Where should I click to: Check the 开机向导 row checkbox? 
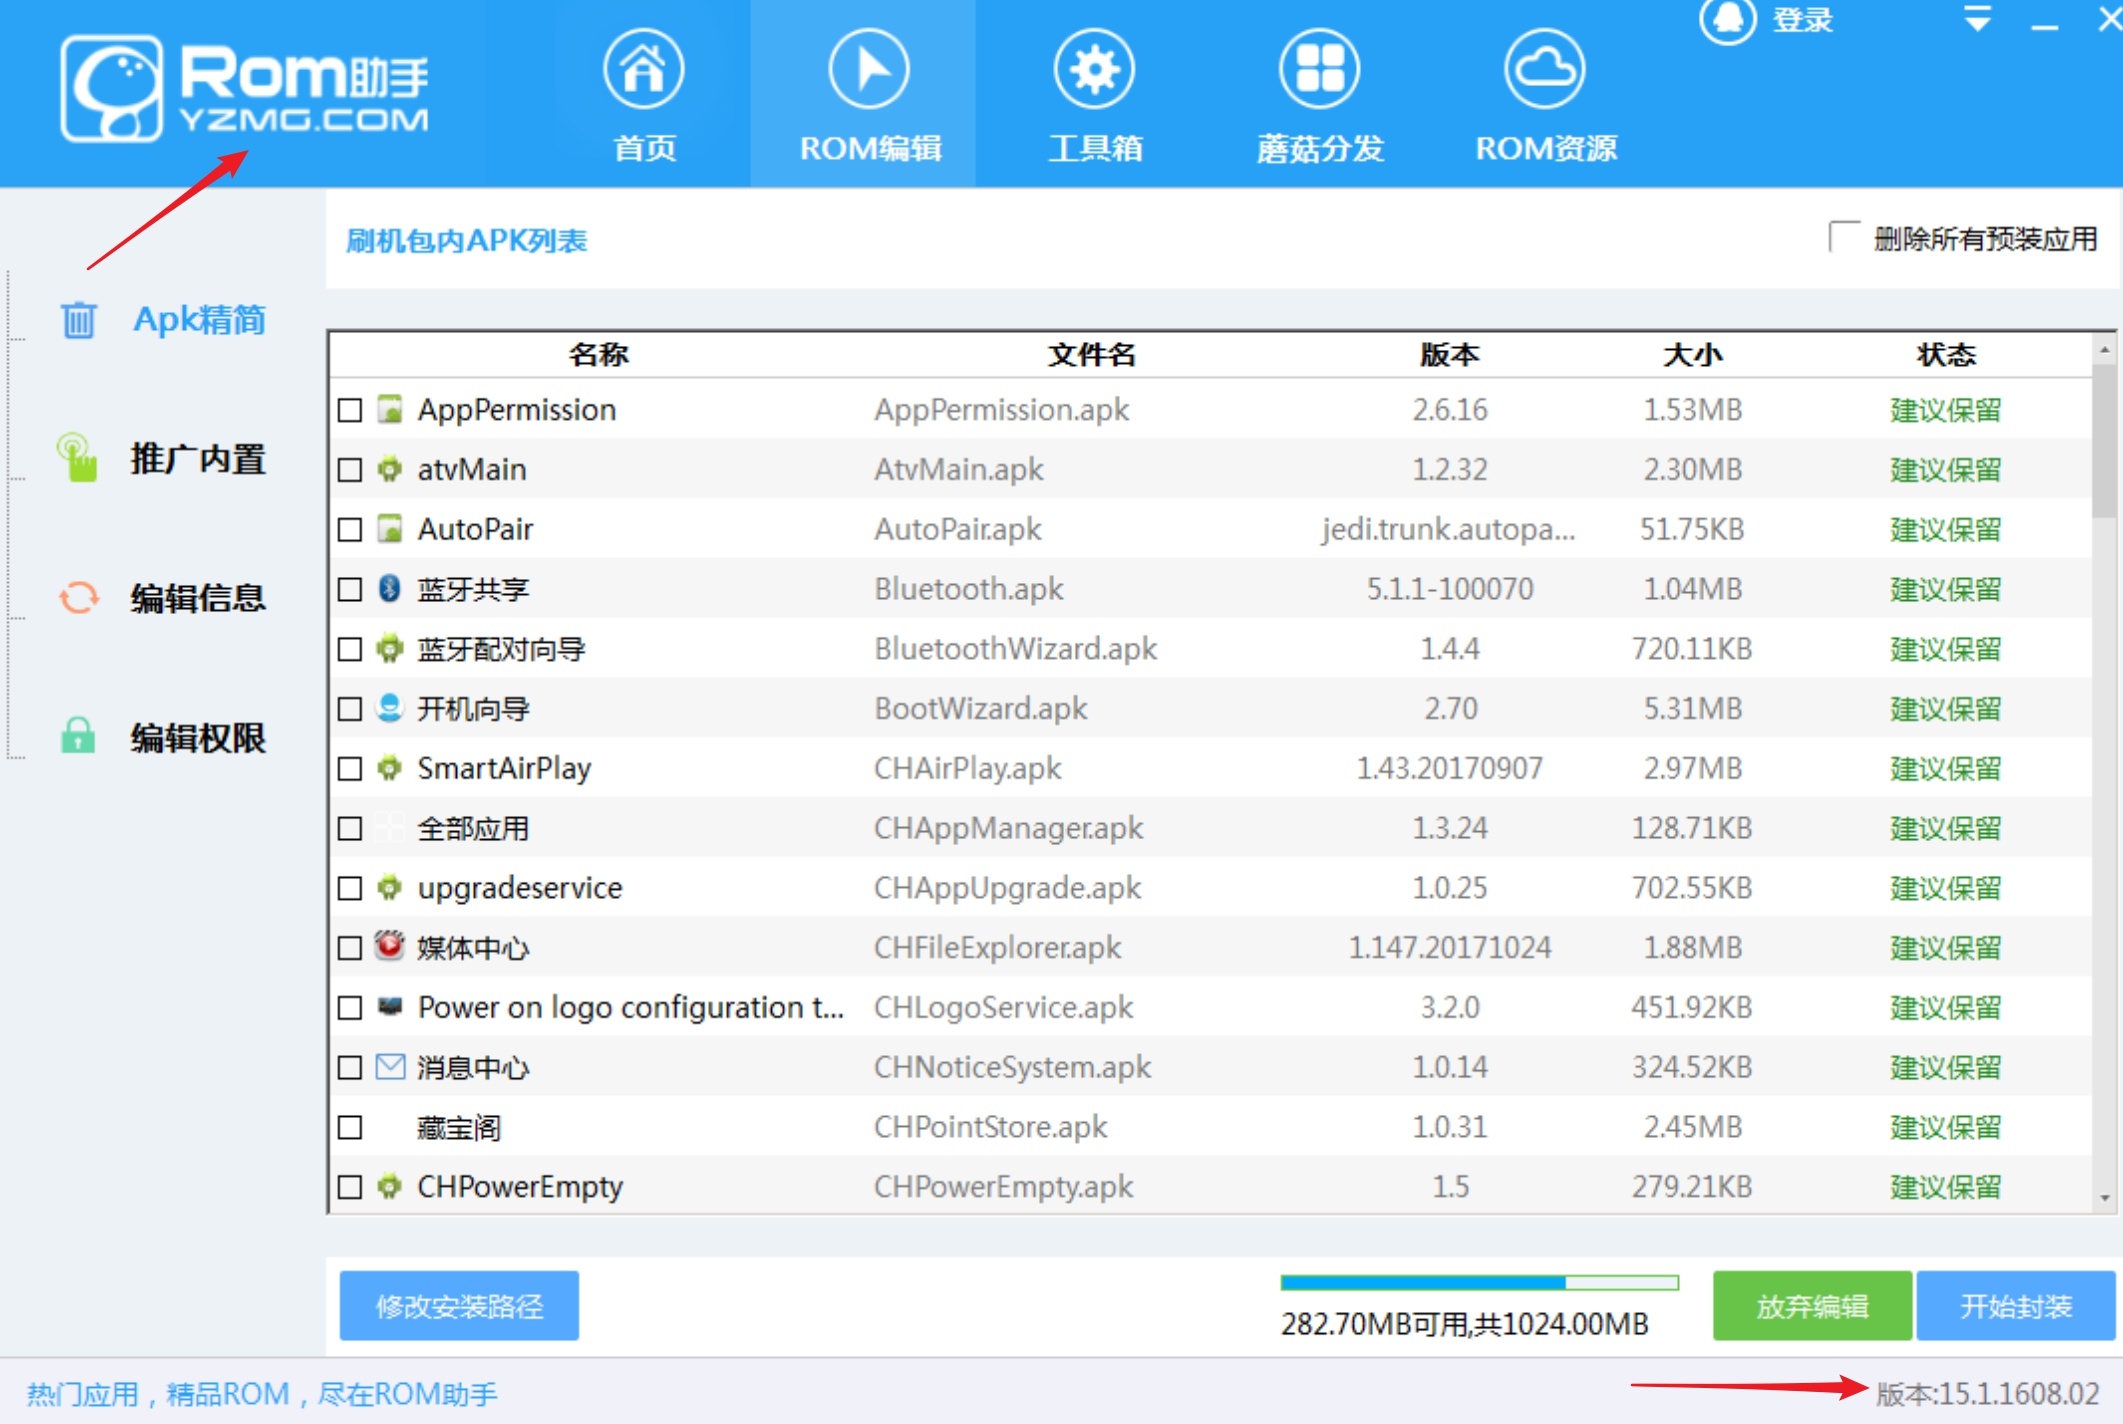pyautogui.click(x=350, y=709)
